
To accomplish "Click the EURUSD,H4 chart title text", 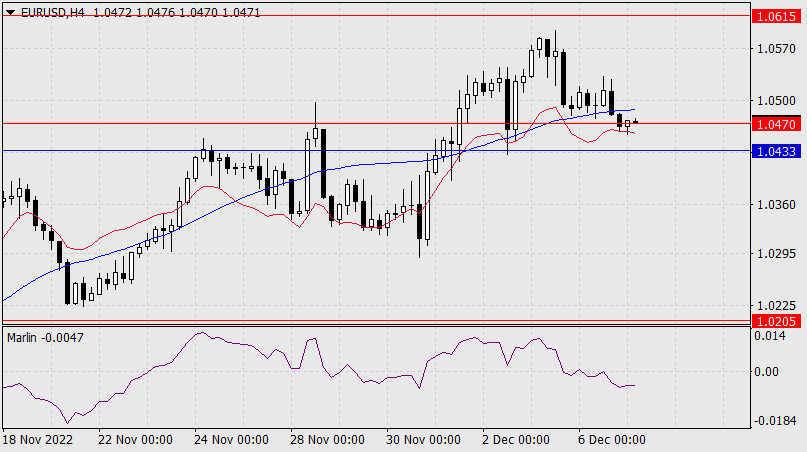I will coord(51,10).
